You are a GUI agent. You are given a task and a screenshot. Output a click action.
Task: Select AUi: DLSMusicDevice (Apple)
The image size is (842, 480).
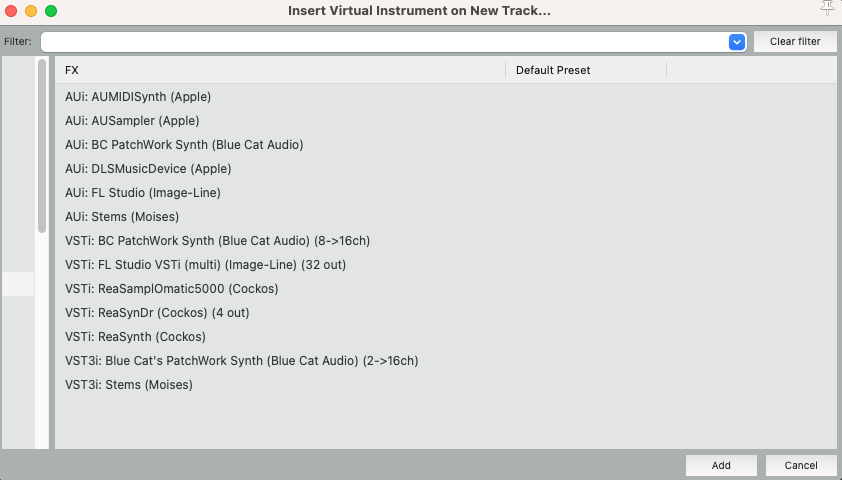tap(445, 169)
